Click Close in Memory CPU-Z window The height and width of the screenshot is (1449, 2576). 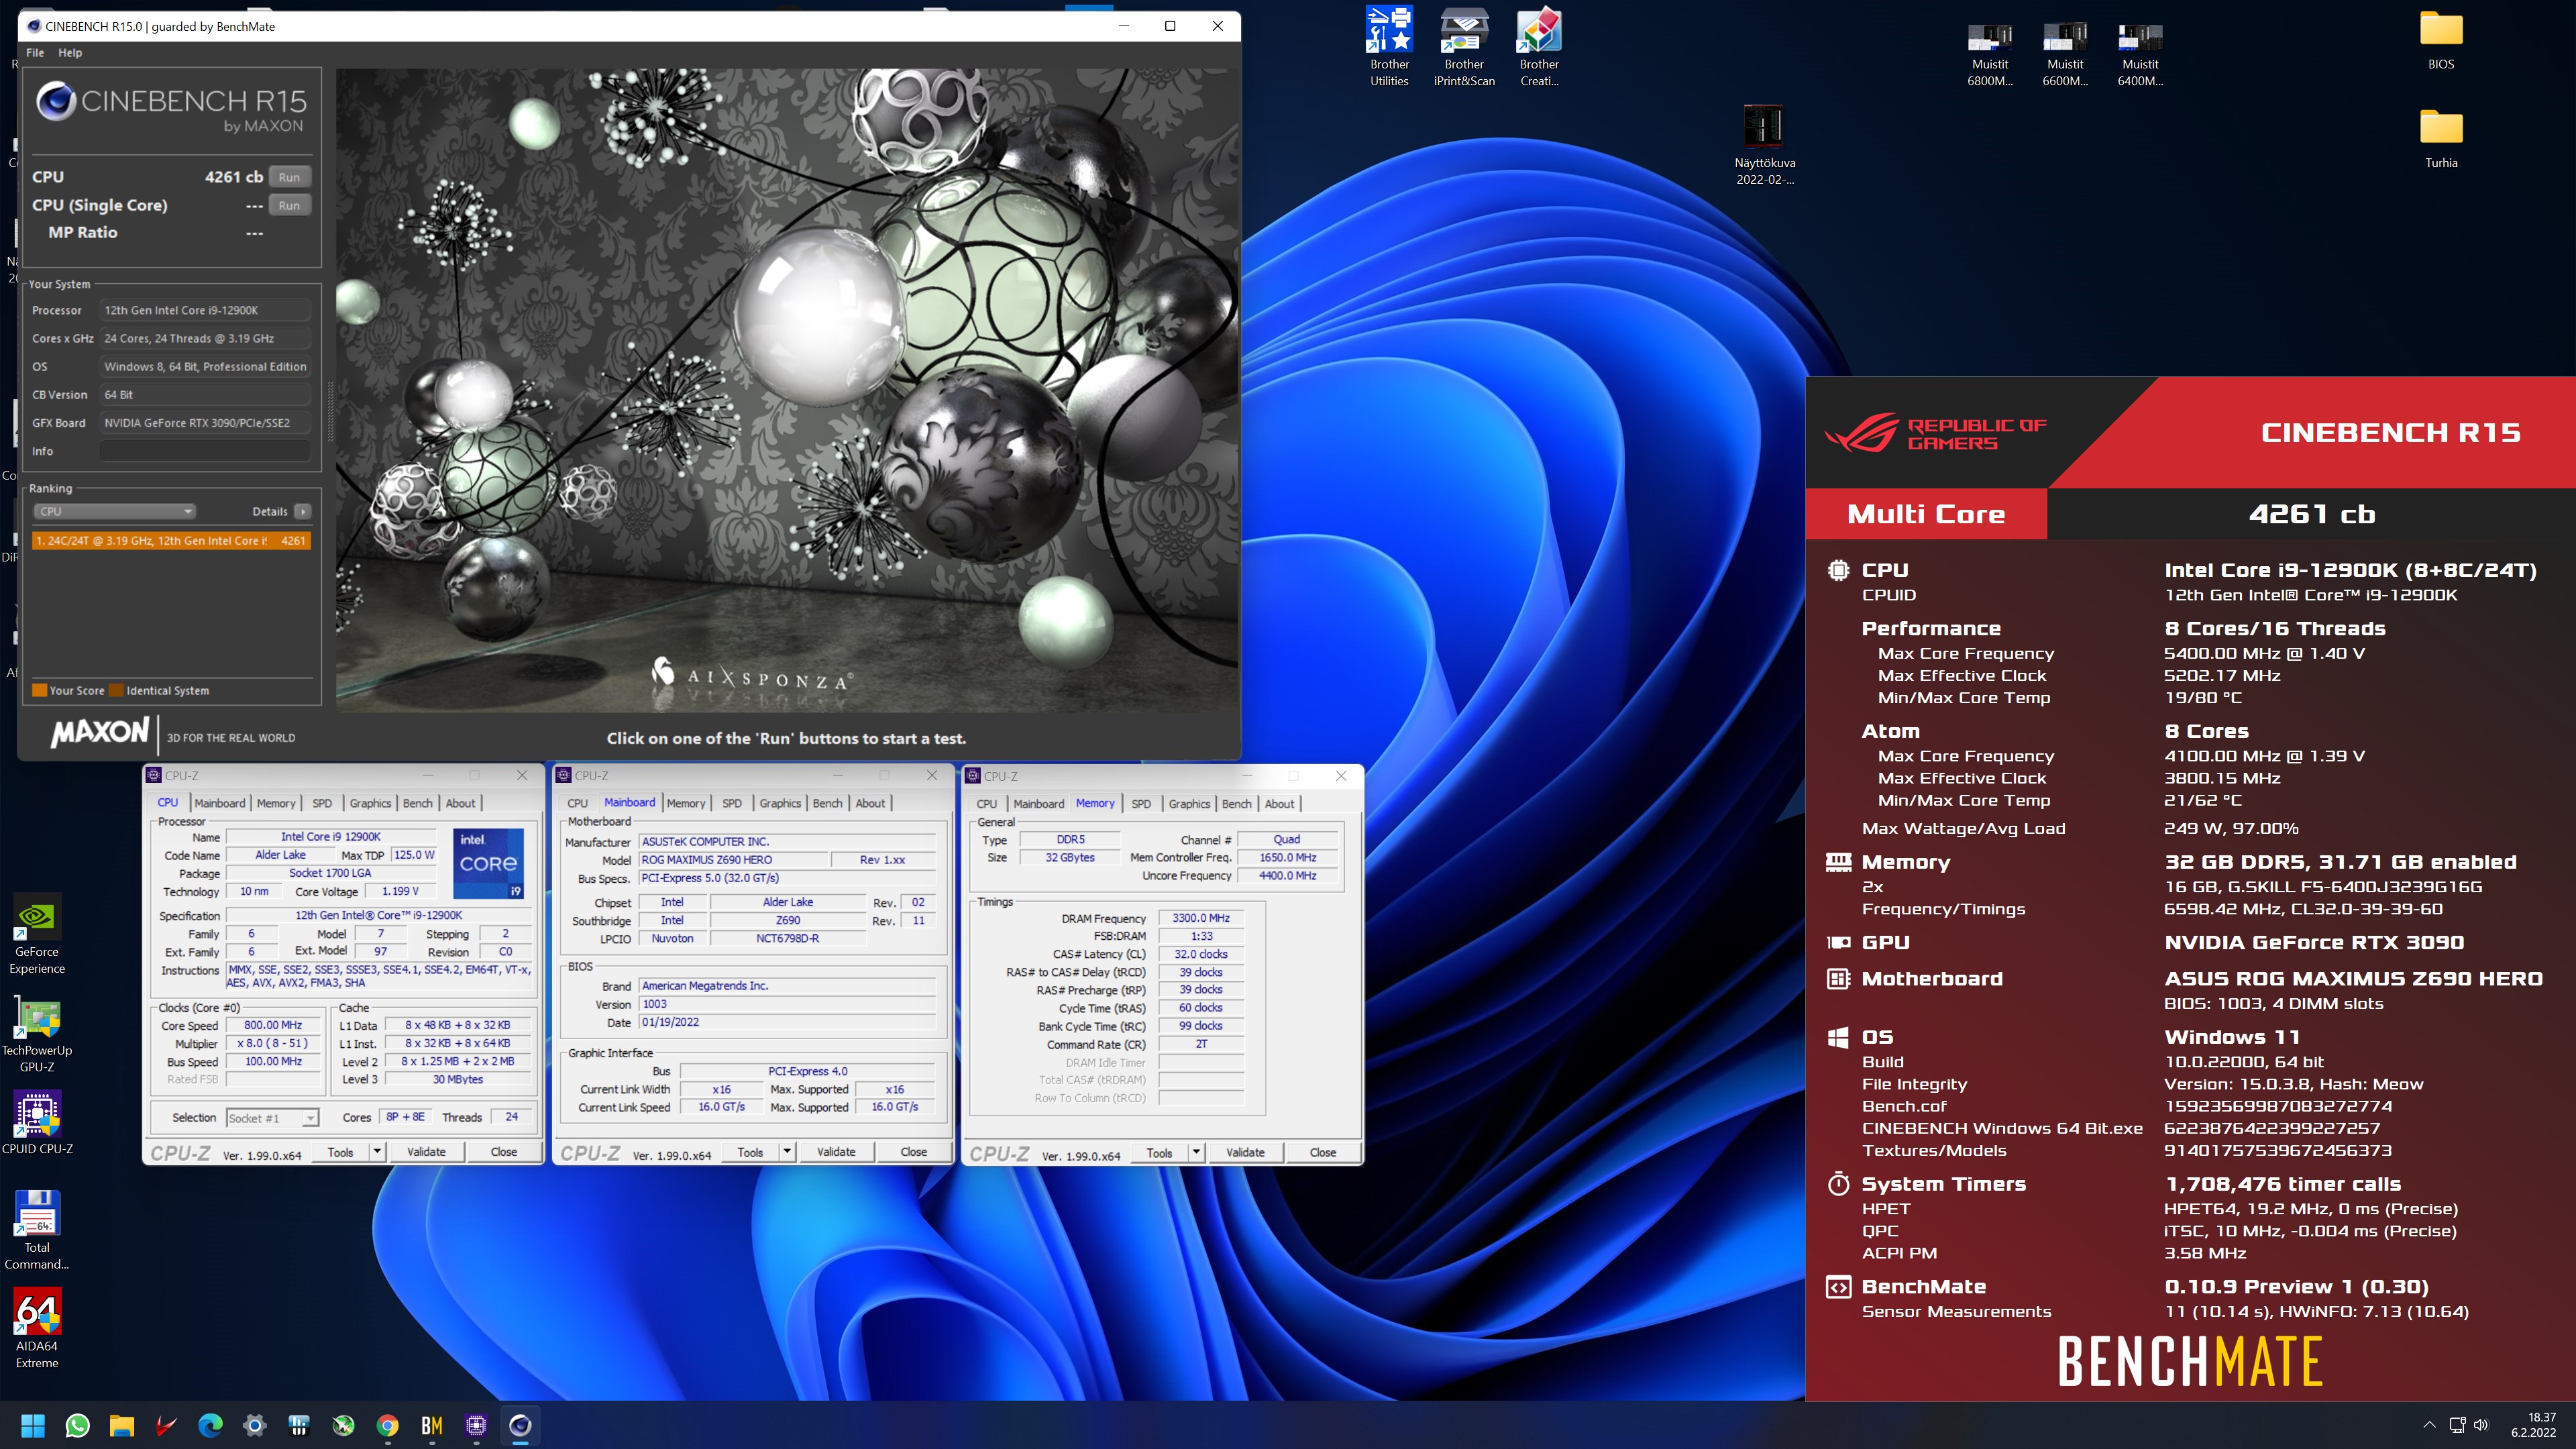pos(1323,1153)
